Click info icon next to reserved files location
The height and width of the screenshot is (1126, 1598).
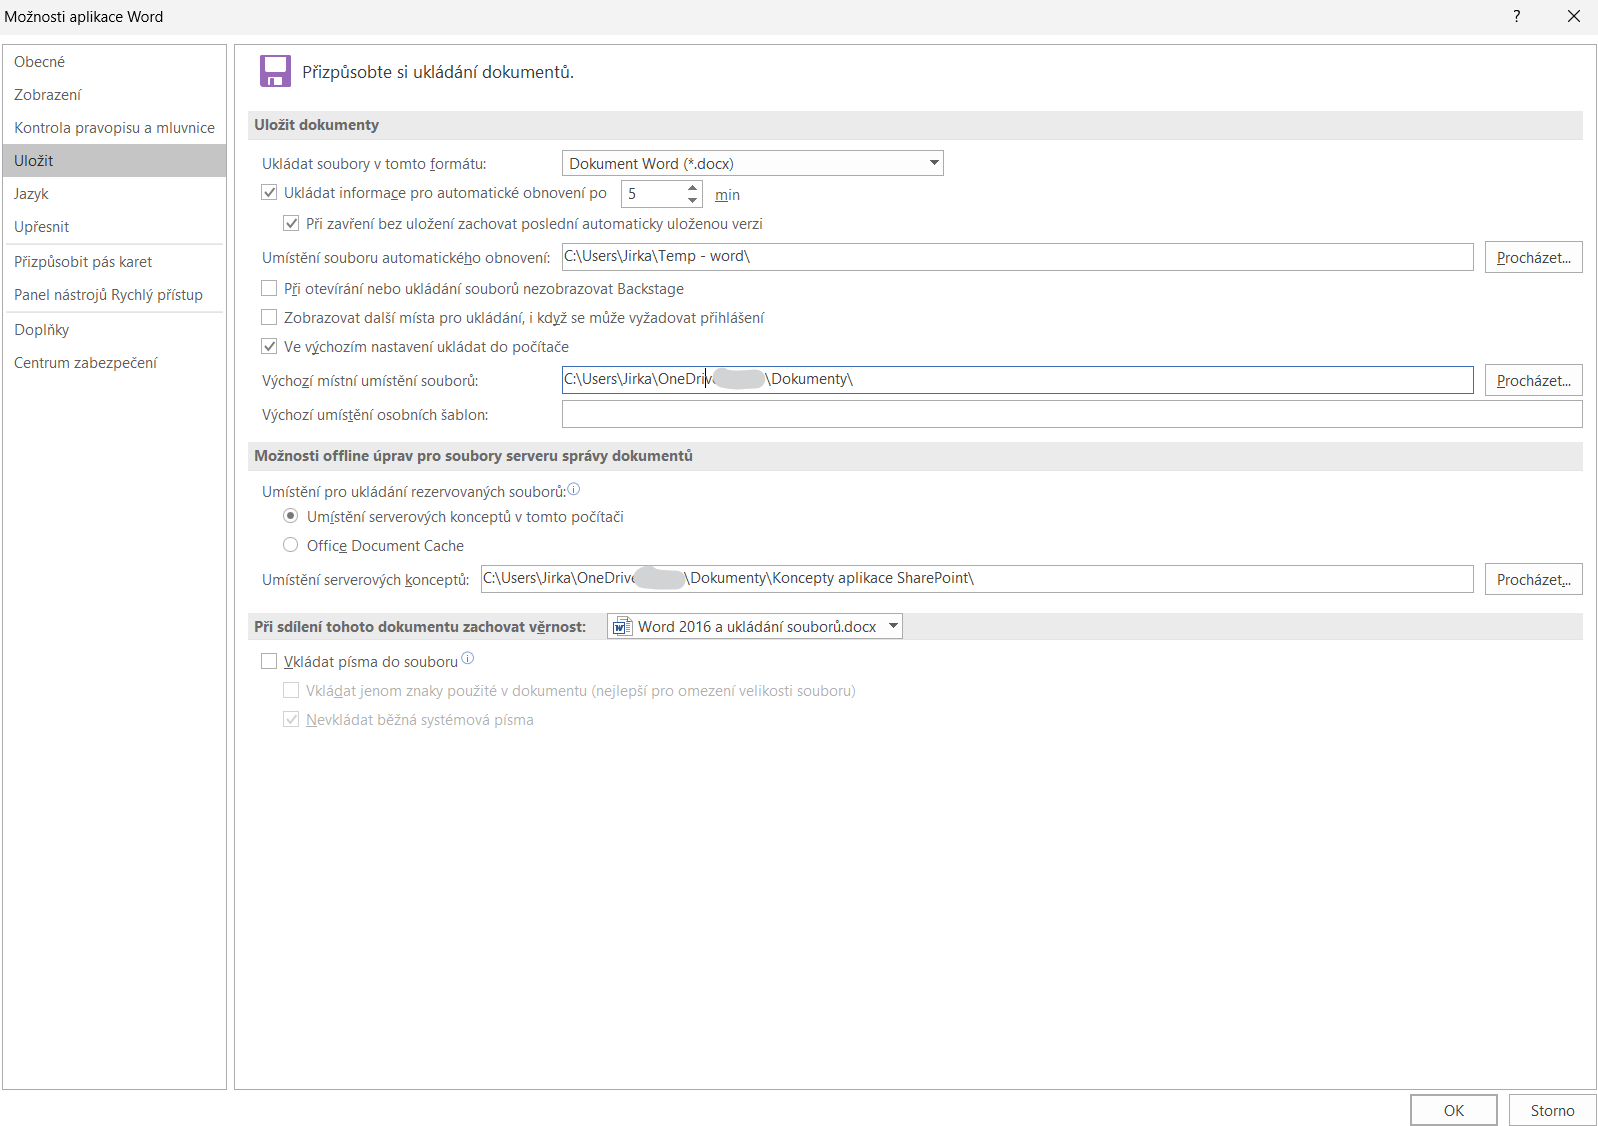[x=574, y=490]
